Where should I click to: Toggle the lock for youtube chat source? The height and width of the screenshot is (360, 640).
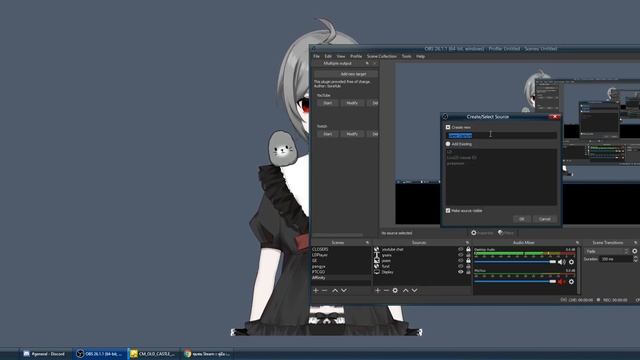[x=469, y=249]
